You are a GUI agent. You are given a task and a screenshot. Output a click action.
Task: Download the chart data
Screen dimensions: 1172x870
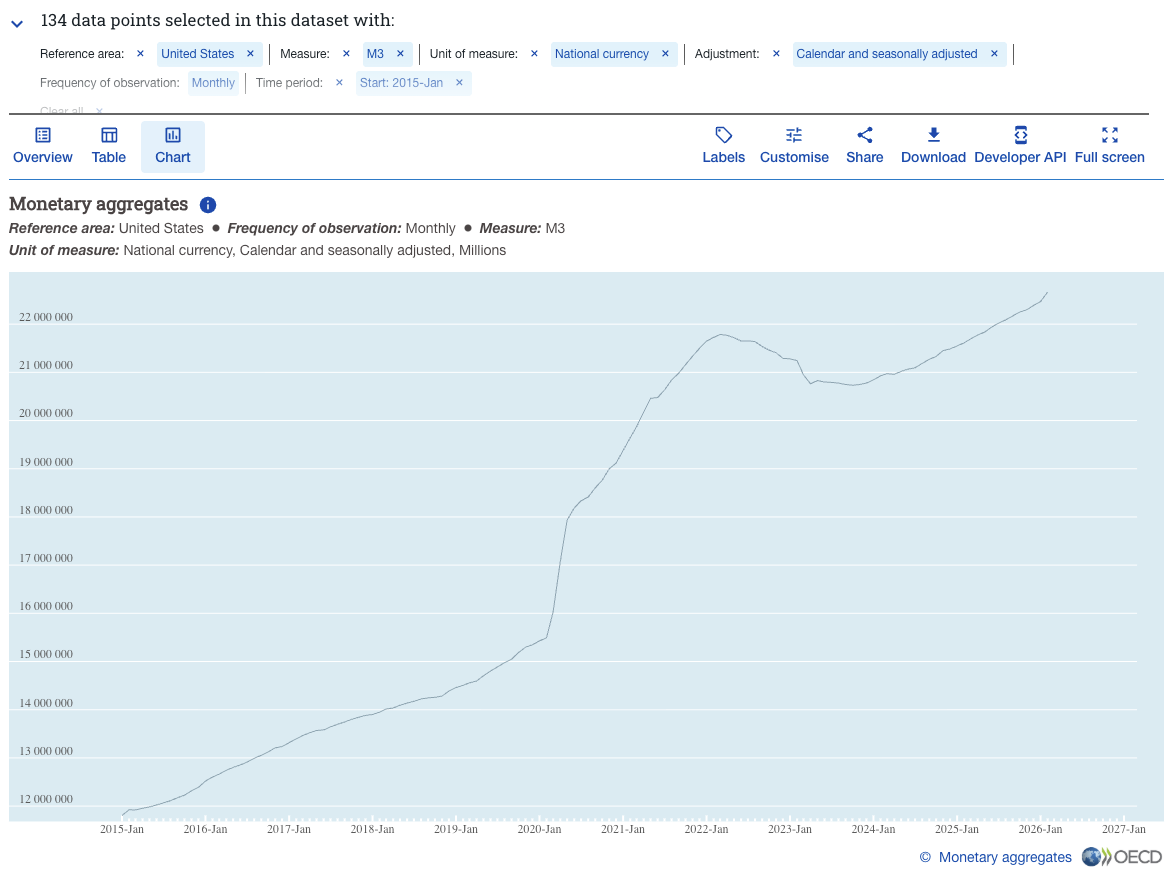coord(933,146)
